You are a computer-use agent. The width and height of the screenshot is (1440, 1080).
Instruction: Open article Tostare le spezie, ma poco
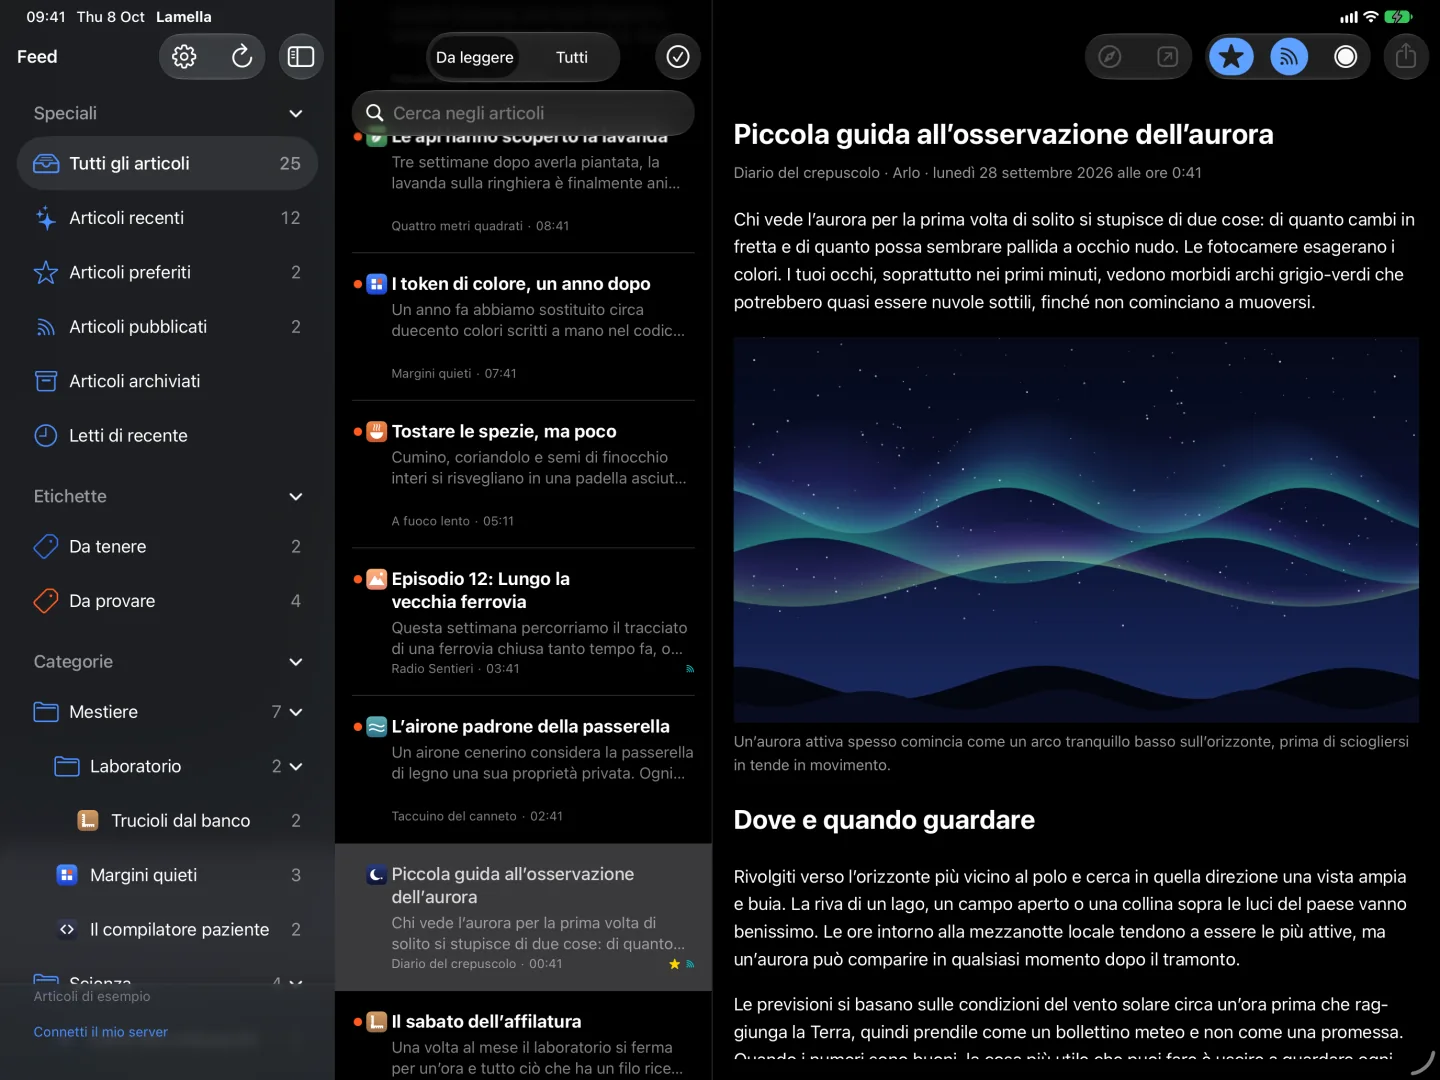pyautogui.click(x=523, y=474)
